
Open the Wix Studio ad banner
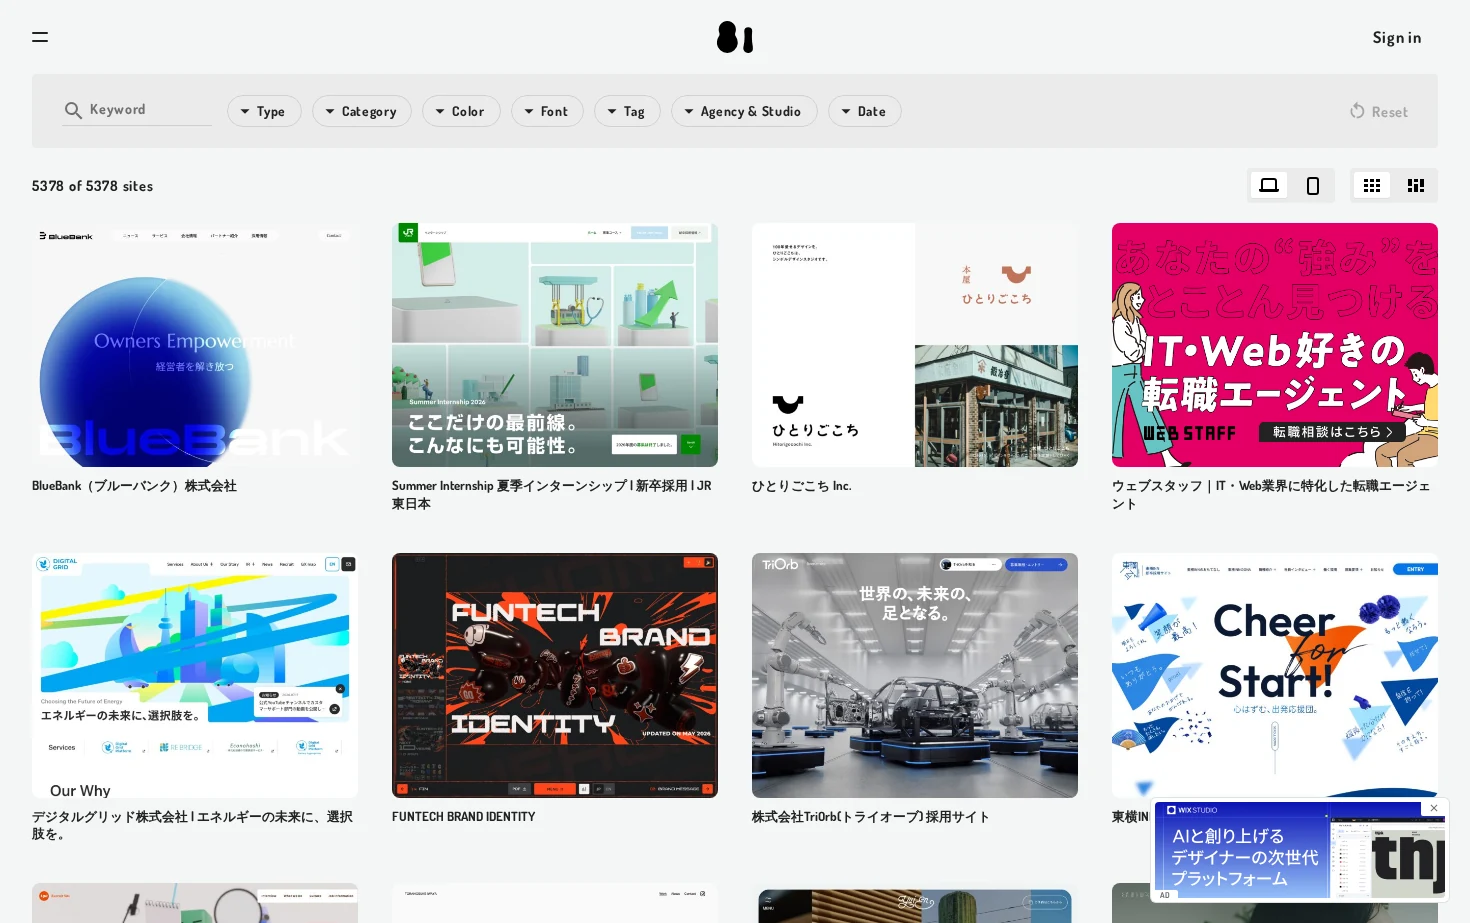tap(1300, 850)
